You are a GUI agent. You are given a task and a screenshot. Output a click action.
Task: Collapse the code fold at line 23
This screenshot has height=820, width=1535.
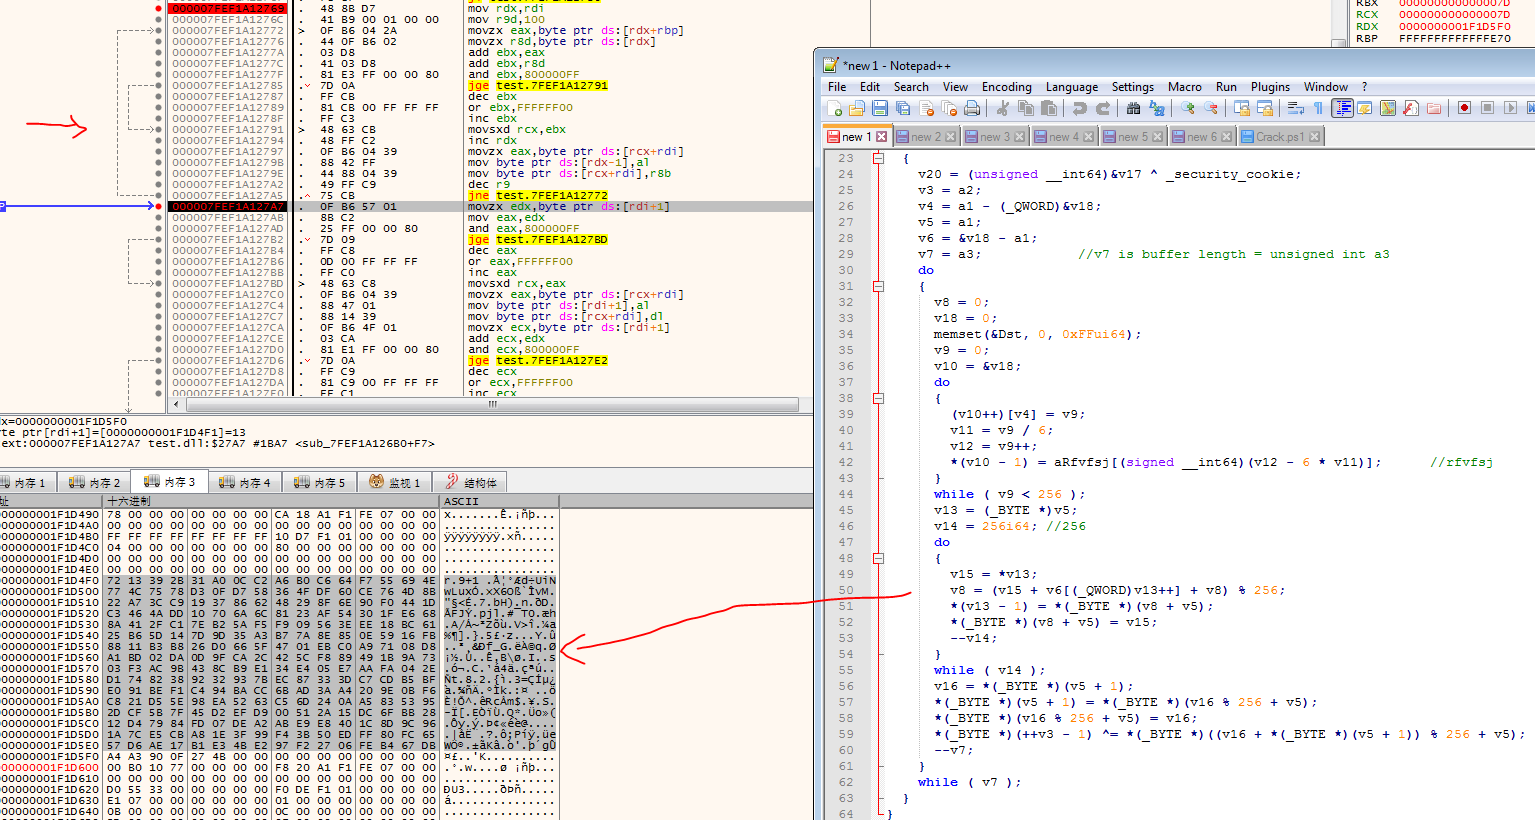(878, 158)
